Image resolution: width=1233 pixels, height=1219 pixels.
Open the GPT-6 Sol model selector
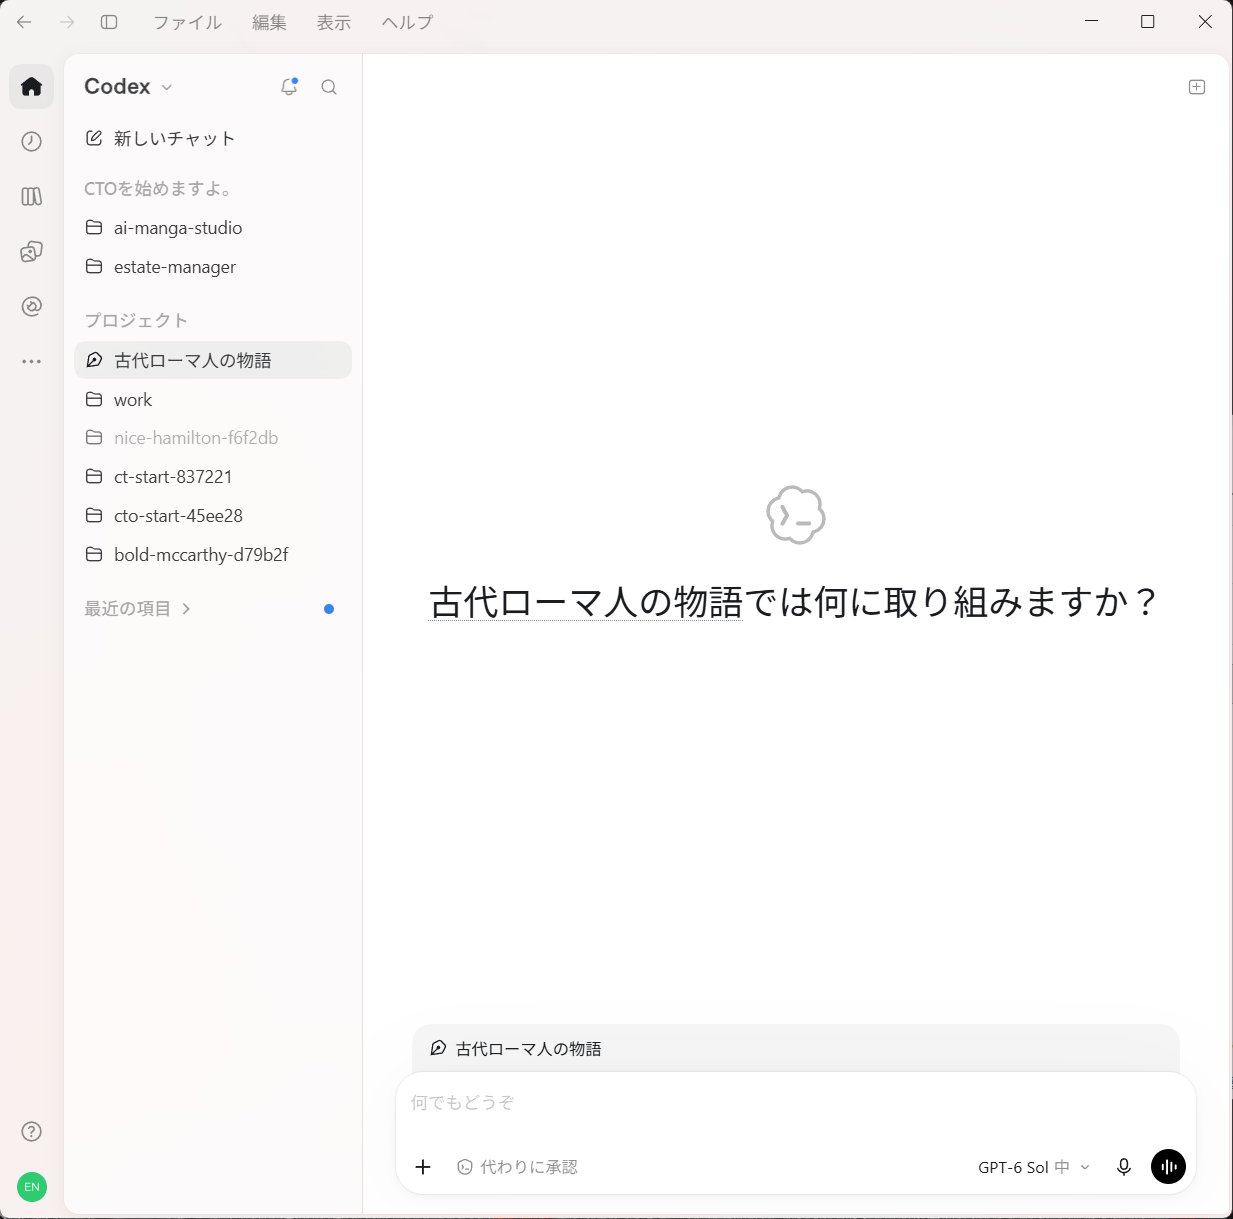click(x=1033, y=1167)
